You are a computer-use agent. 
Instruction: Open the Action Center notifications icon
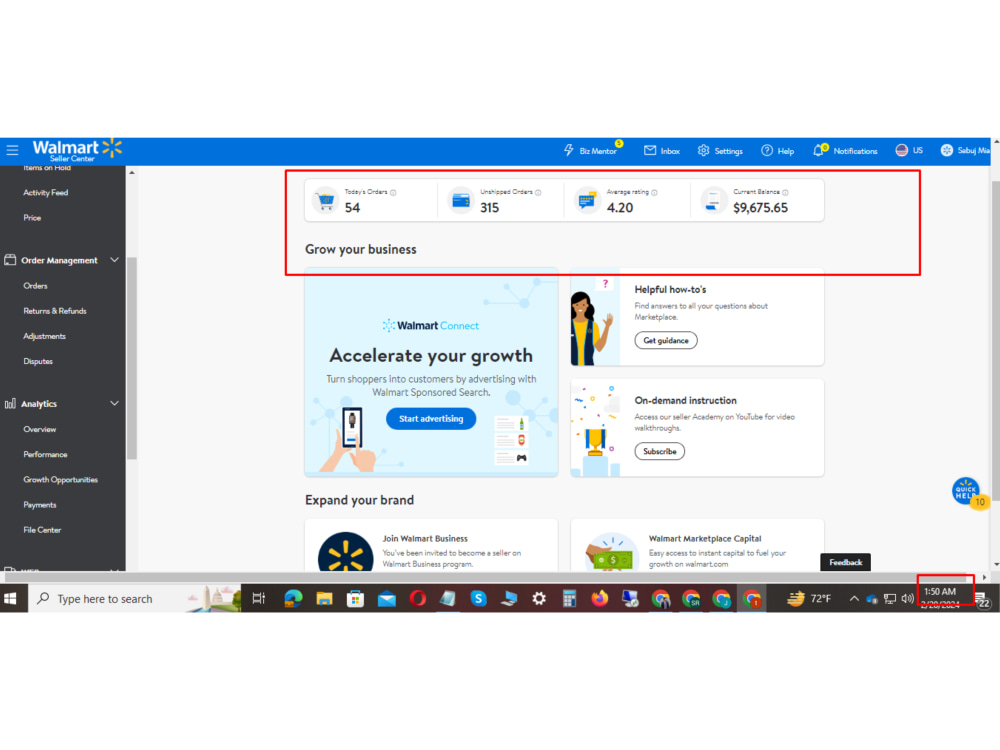point(983,600)
